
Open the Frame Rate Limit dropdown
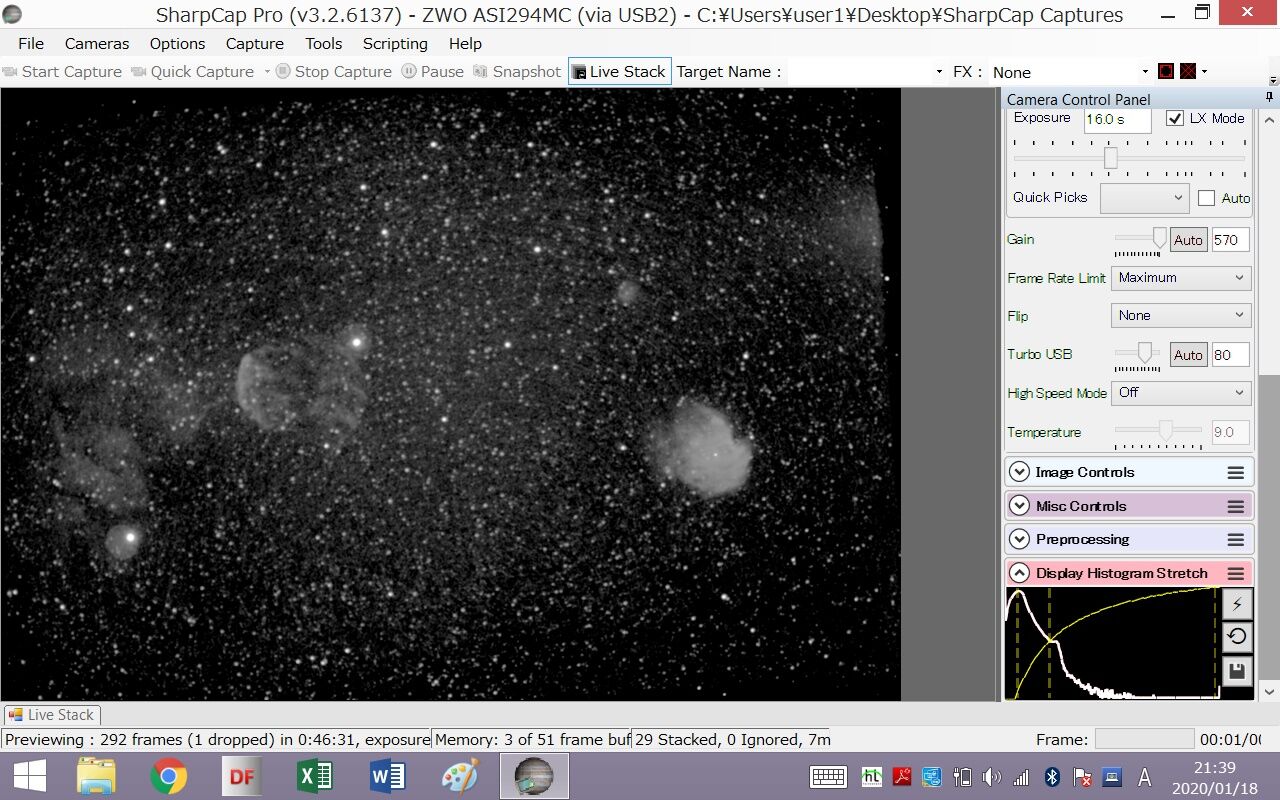click(x=1181, y=278)
